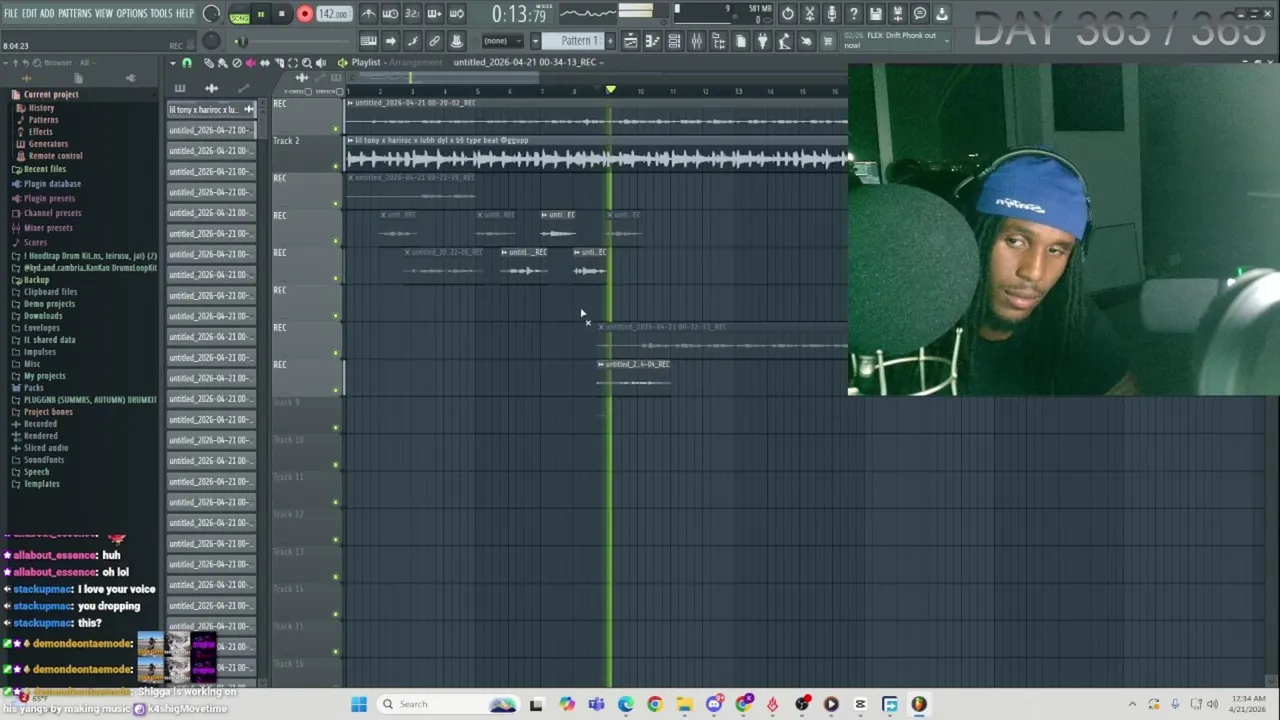The height and width of the screenshot is (720, 1280).
Task: Open the FILE menu
Action: 11,14
